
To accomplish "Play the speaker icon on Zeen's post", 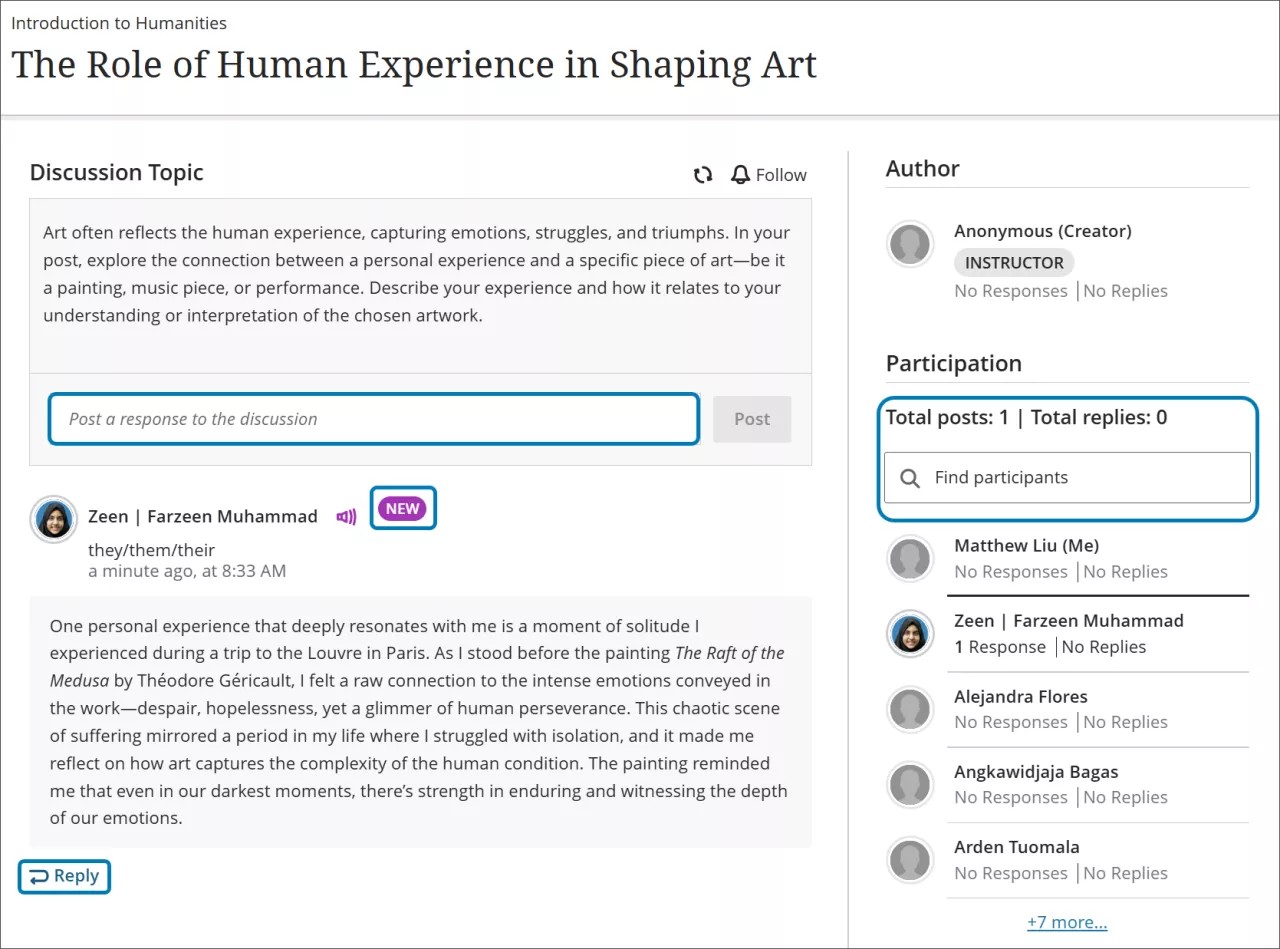I will tap(345, 516).
